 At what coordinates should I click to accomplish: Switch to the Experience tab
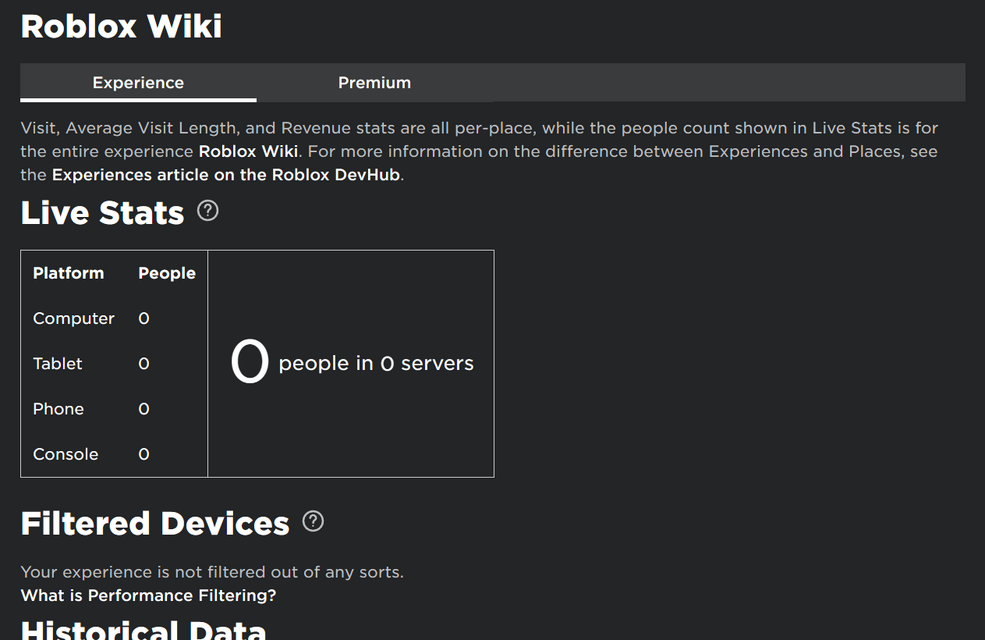(x=138, y=83)
